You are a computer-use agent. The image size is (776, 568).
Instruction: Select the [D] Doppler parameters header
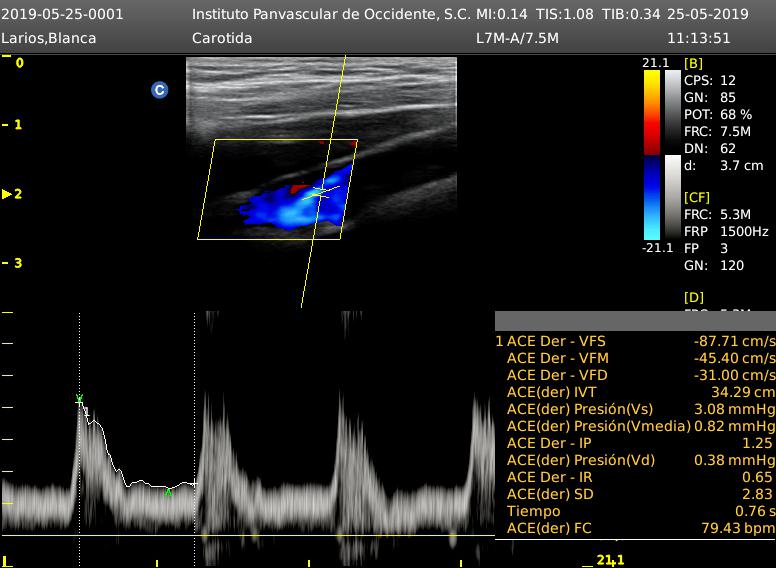693,298
